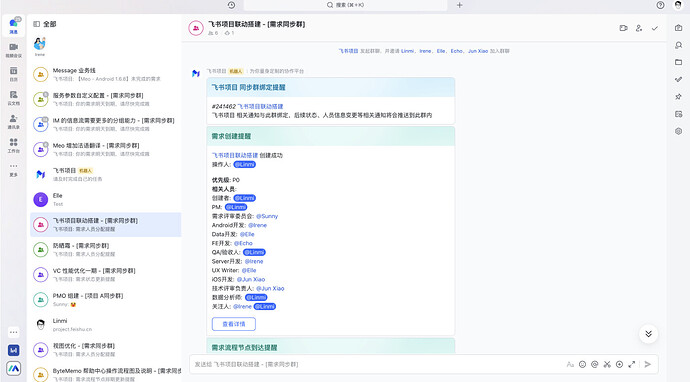
Task: Open the folder files icon in right rail
Action: [x=679, y=62]
